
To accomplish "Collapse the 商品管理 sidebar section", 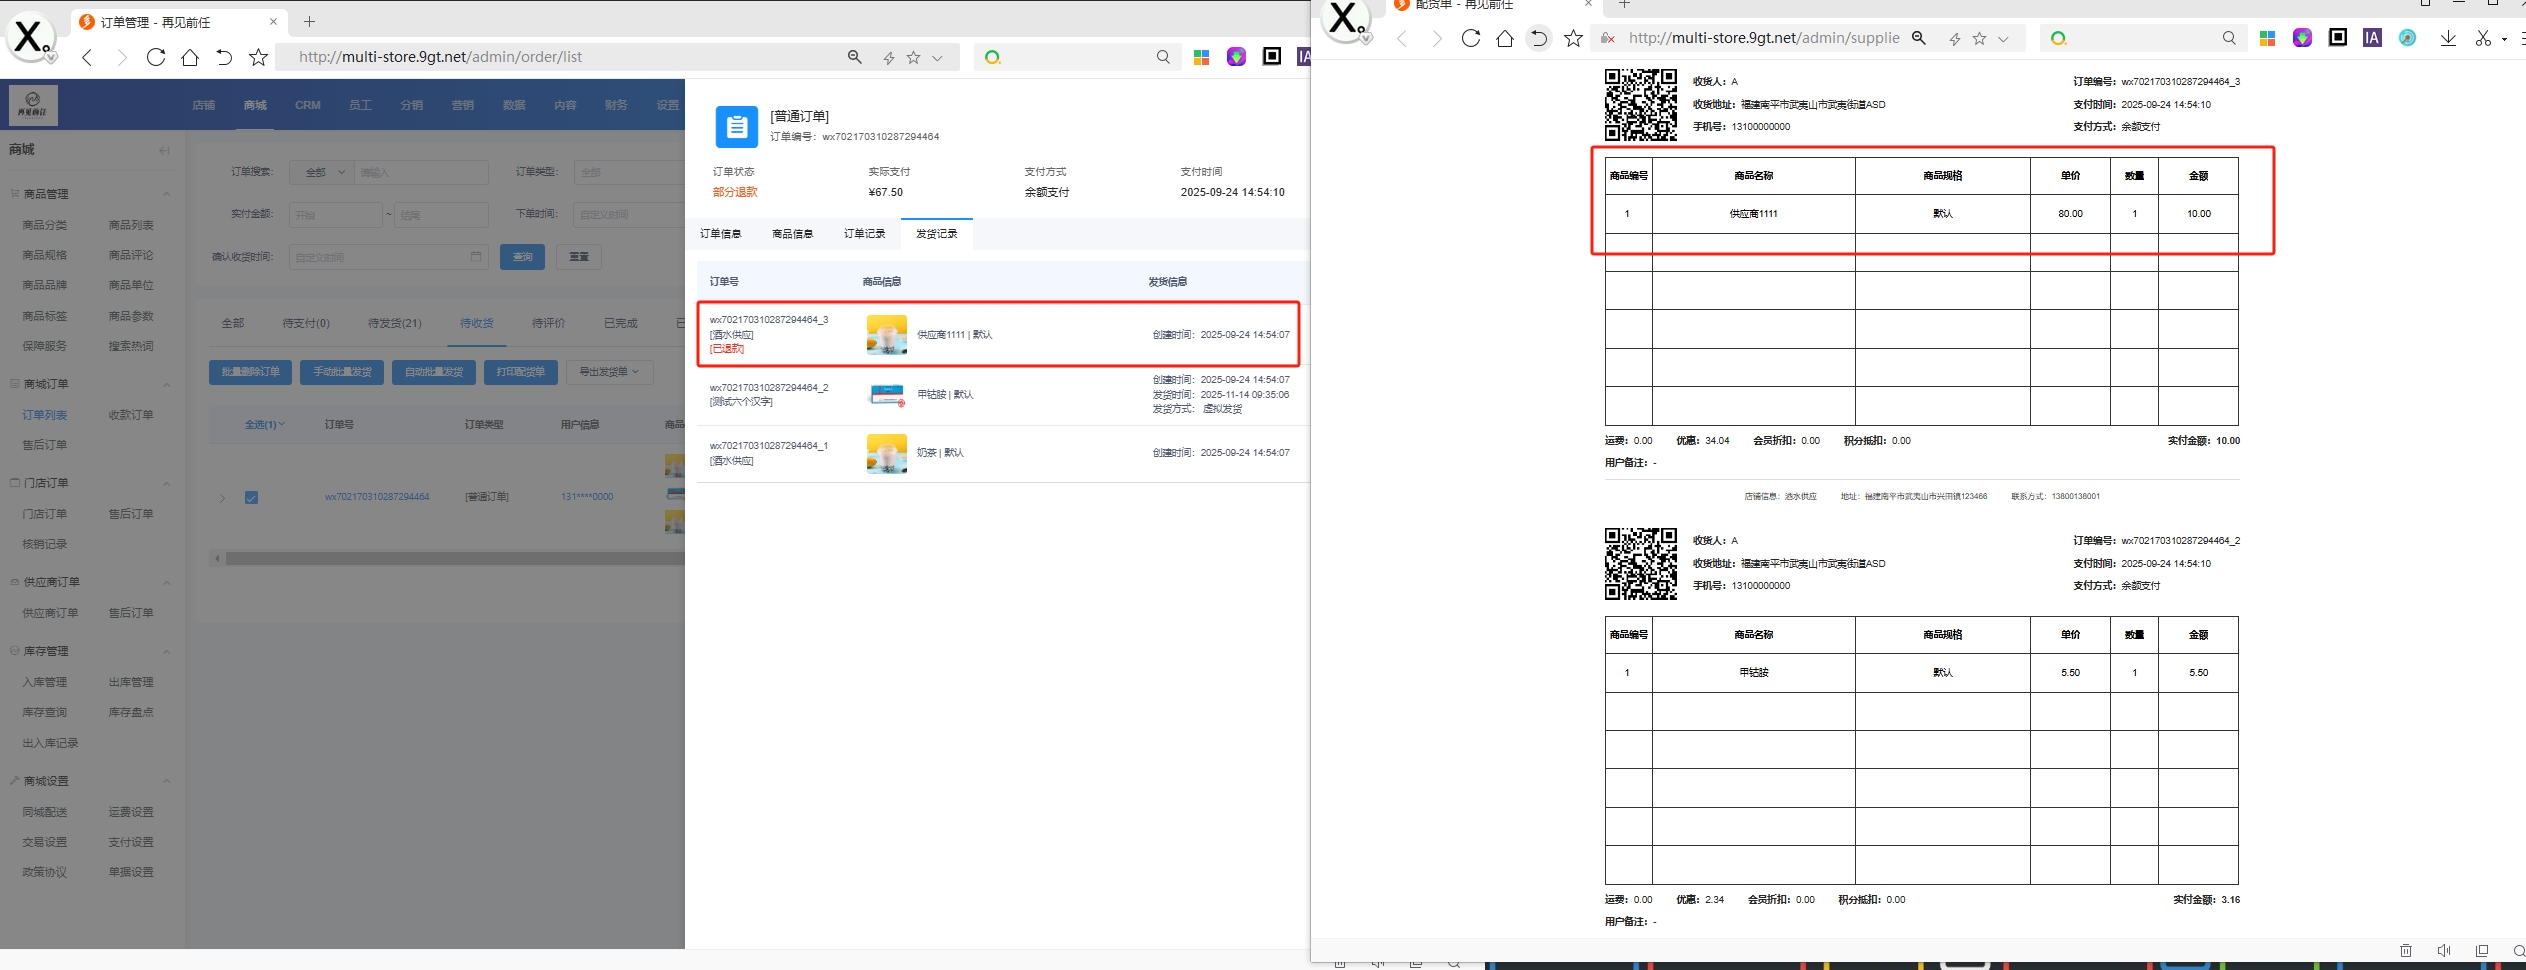I will point(166,194).
